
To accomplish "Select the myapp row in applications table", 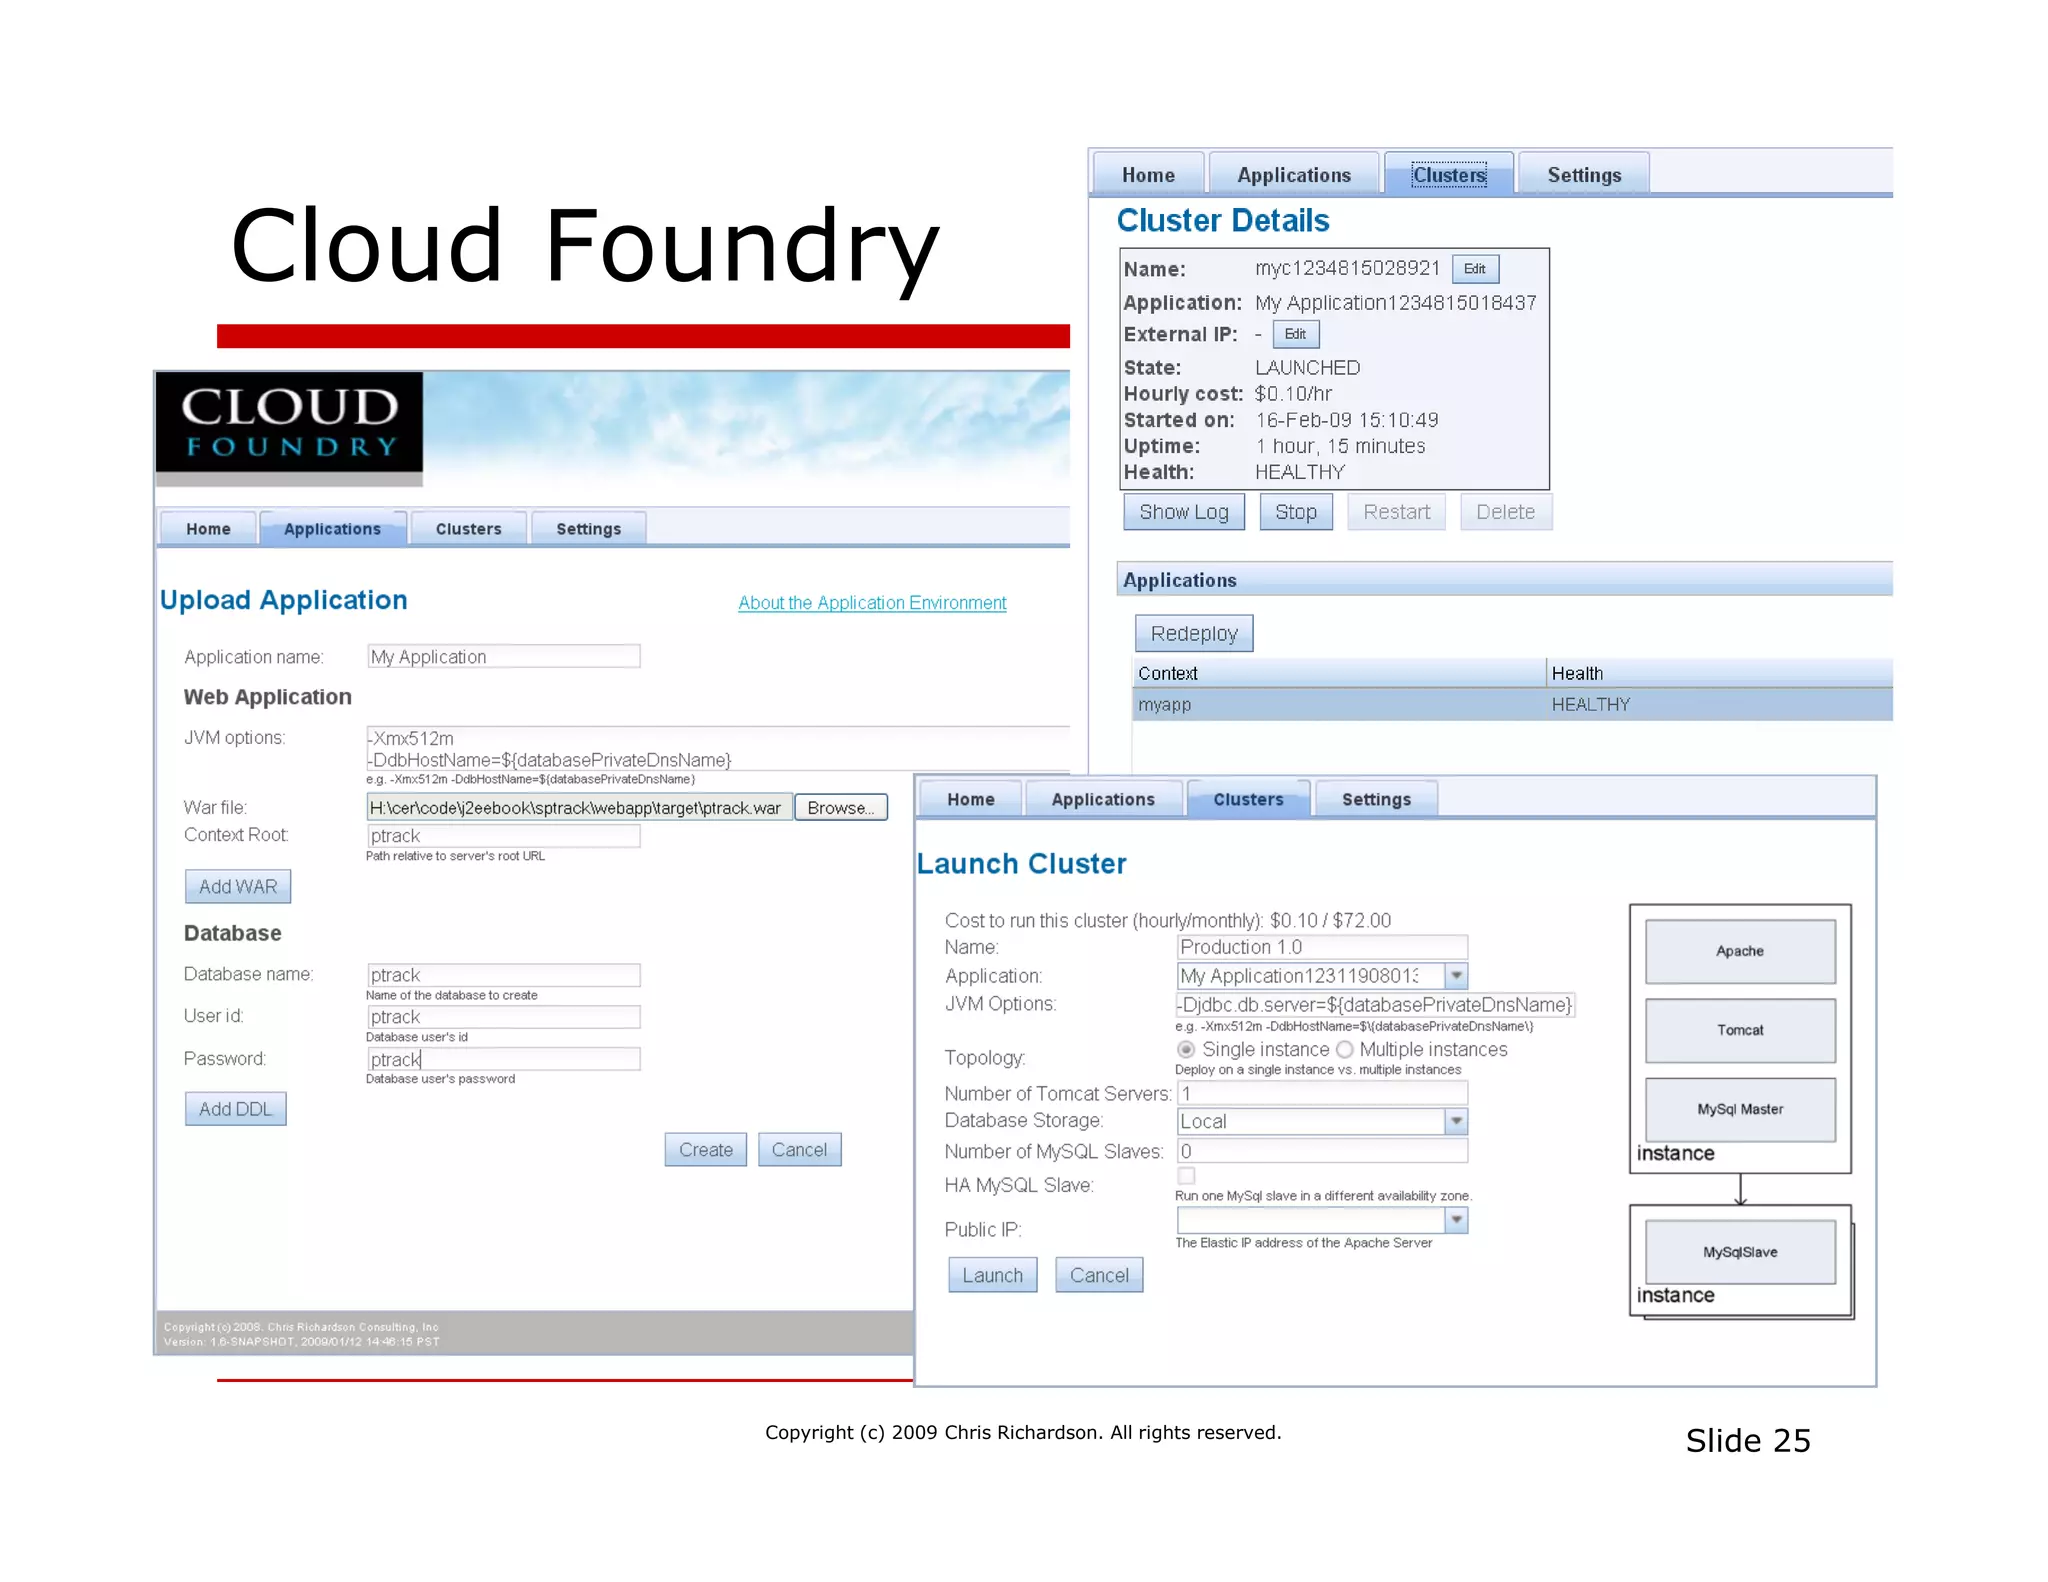I will tap(1513, 704).
